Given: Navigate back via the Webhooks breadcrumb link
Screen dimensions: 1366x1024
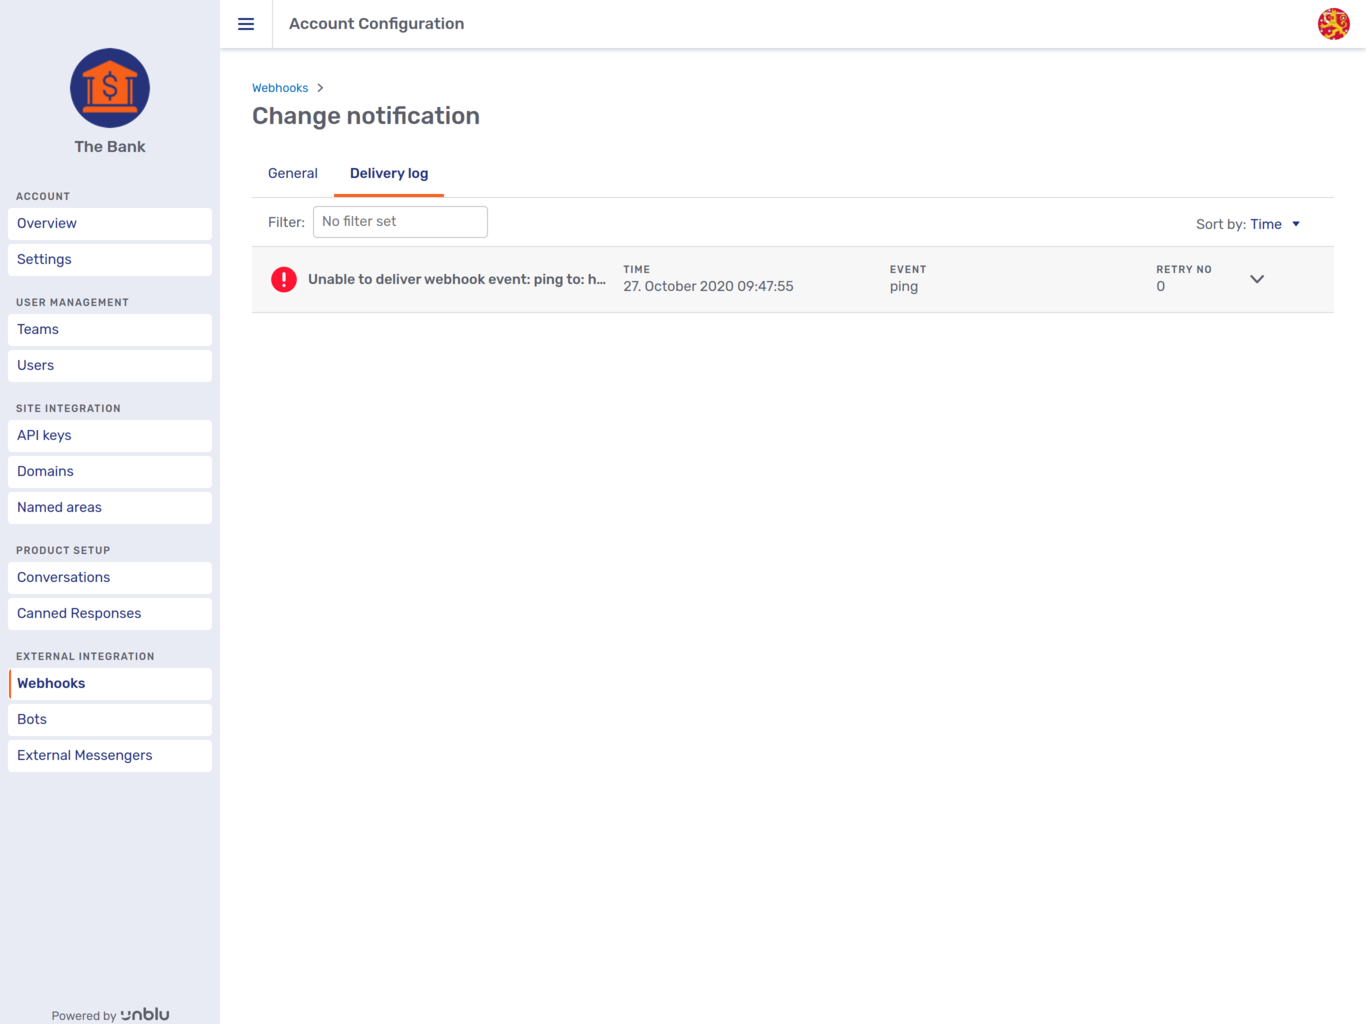Looking at the screenshot, I should coord(280,87).
